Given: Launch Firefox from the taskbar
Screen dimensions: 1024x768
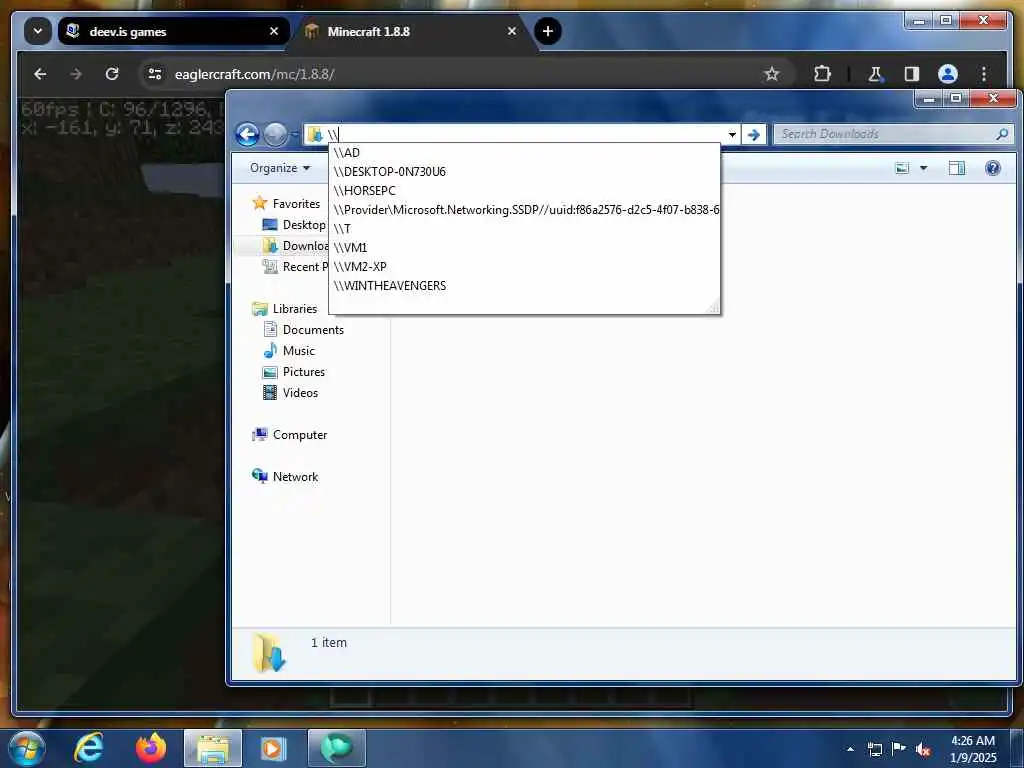Looking at the screenshot, I should (x=151, y=748).
